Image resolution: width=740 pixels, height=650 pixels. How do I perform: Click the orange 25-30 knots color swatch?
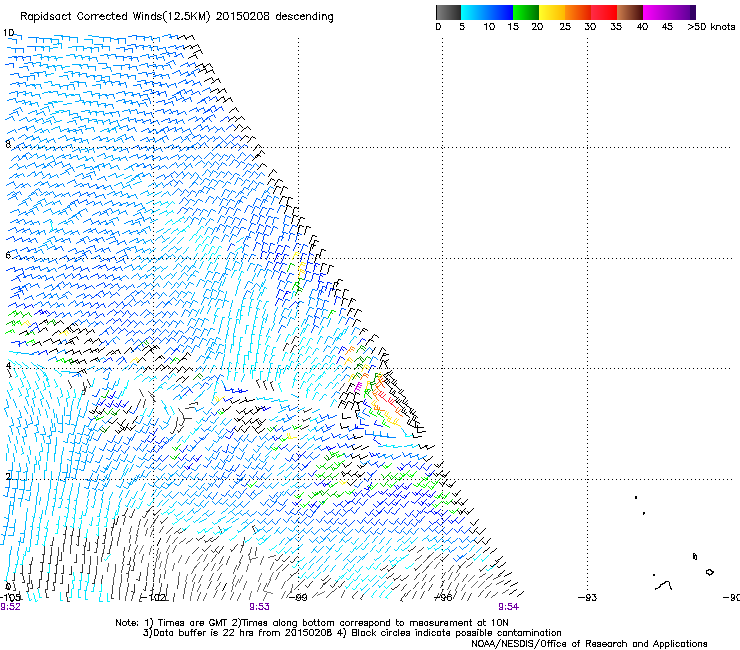click(578, 12)
